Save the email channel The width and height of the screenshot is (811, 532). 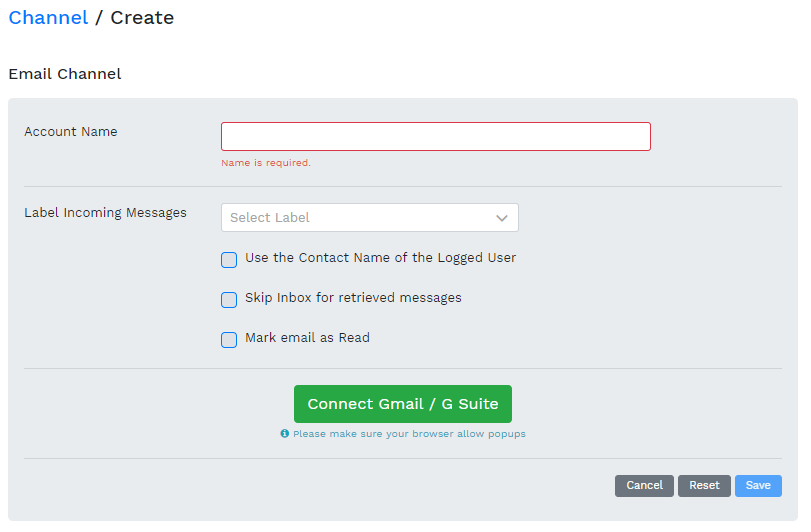pos(758,486)
